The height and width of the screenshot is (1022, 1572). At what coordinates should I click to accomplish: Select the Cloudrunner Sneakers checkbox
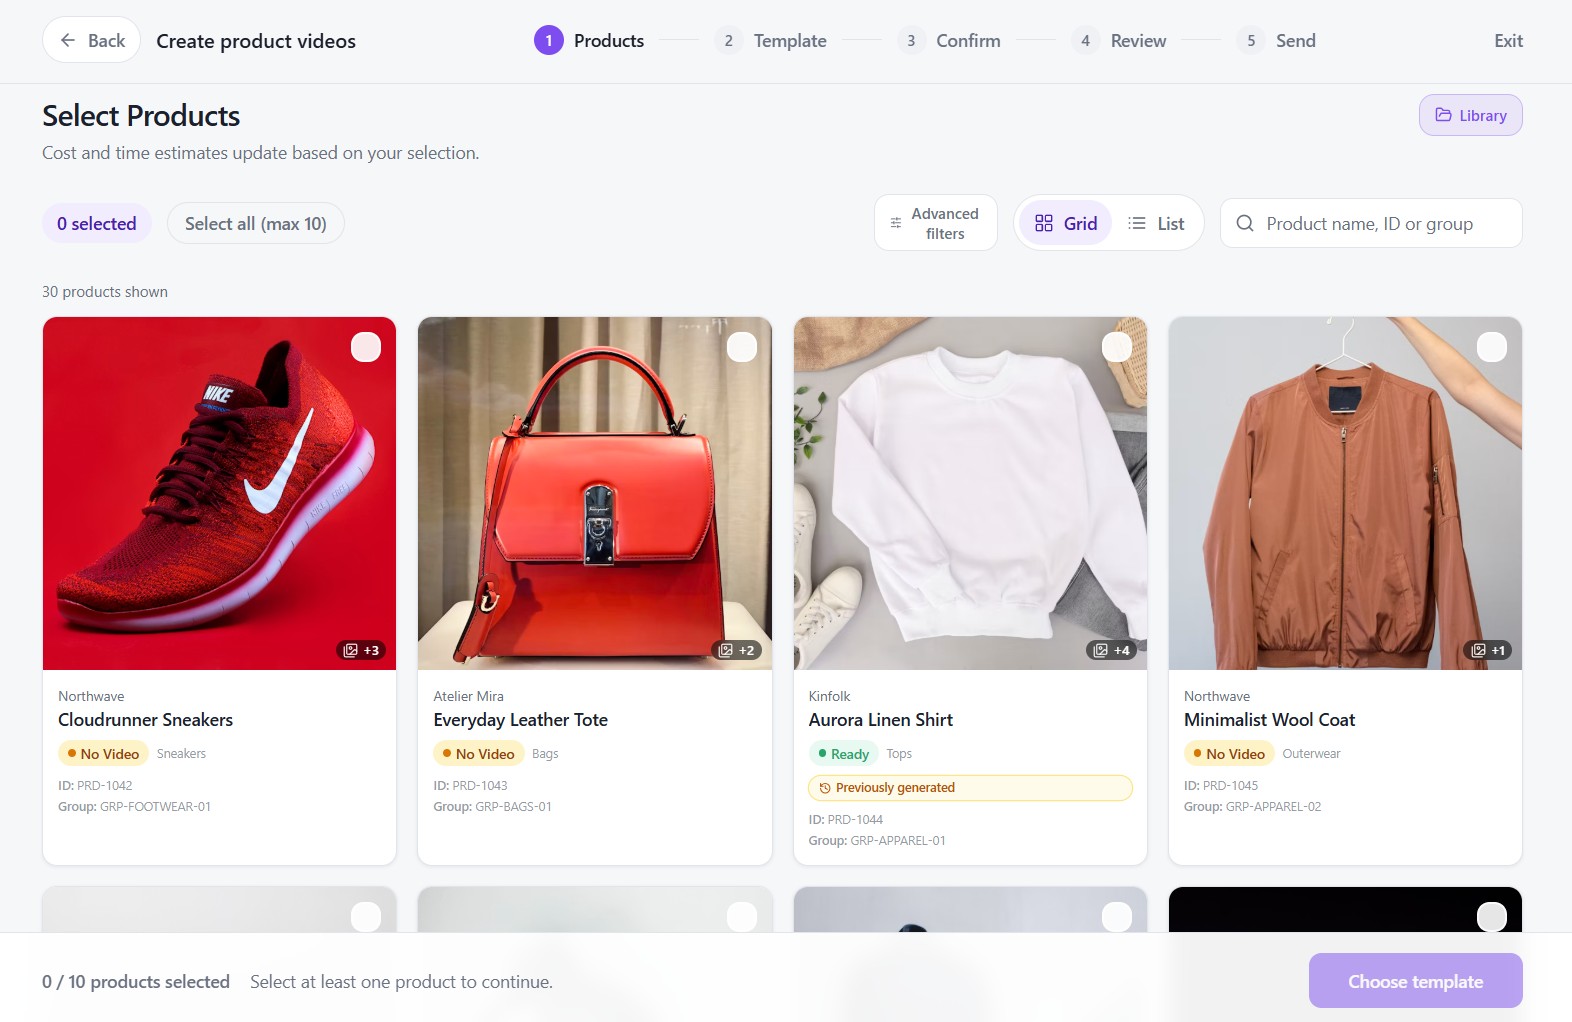pos(366,347)
